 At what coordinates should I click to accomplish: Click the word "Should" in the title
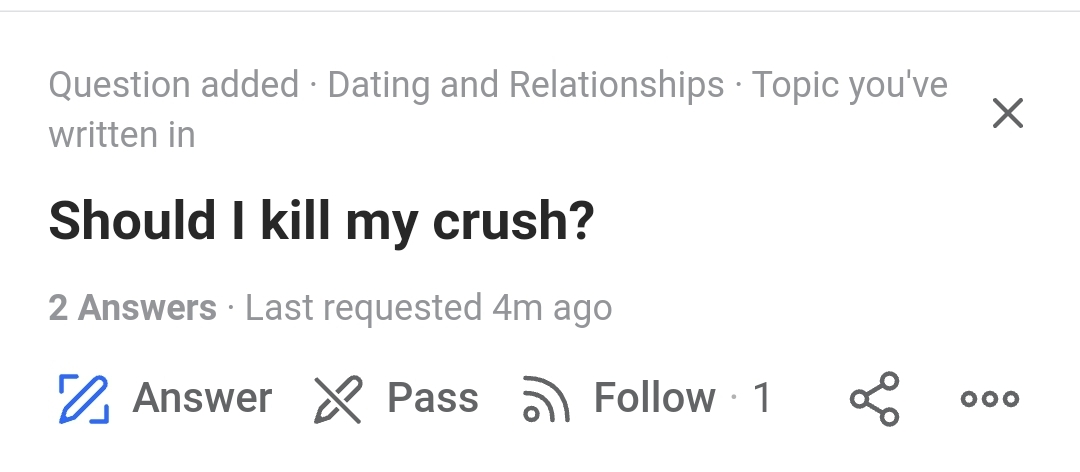[x=132, y=221]
